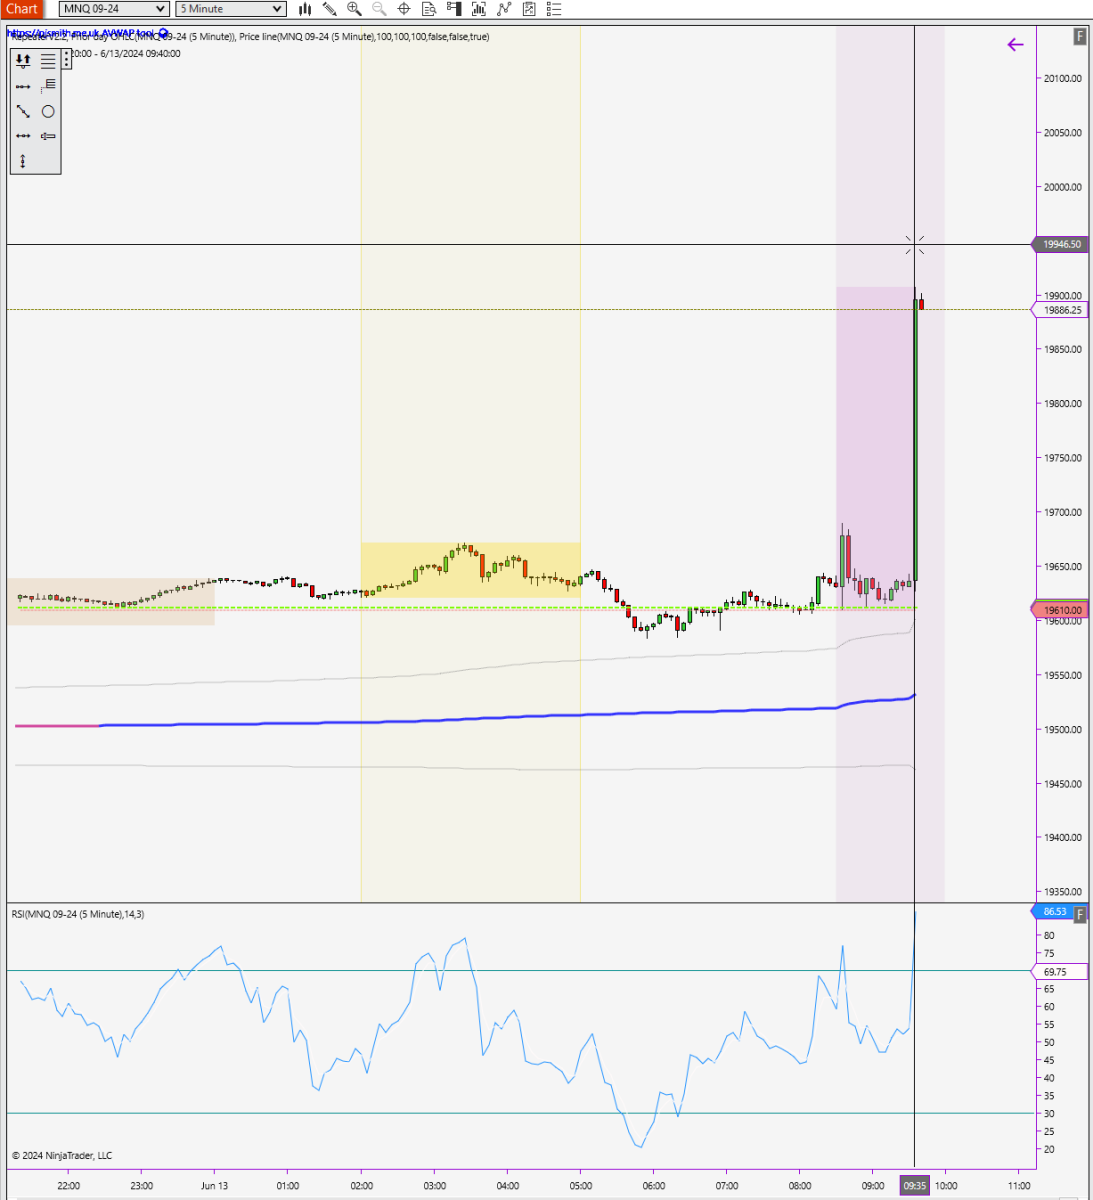Open the chart style bars icon
This screenshot has width=1093, height=1200.
pos(304,9)
